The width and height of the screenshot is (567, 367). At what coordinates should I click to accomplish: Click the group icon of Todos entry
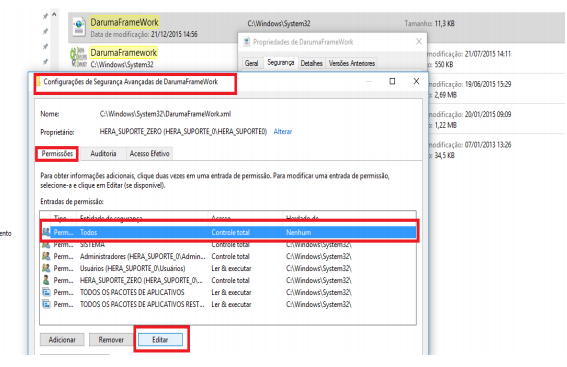46,232
